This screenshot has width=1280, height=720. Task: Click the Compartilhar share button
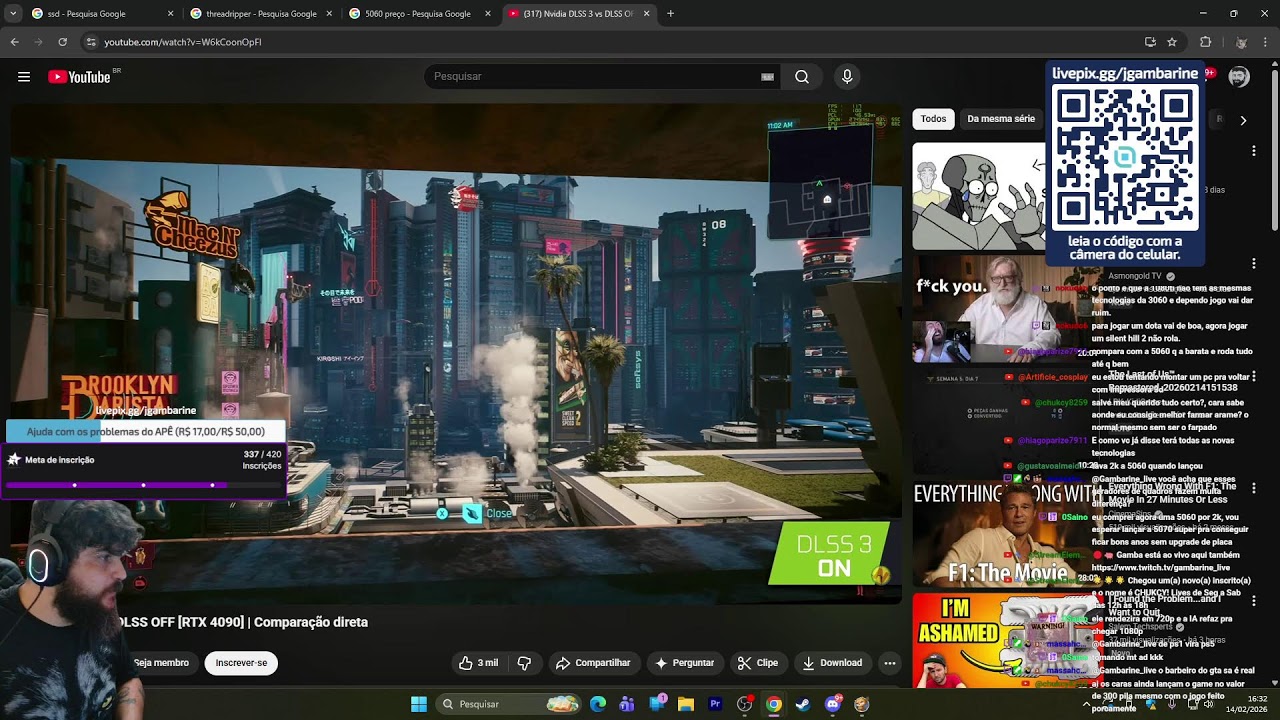593,663
